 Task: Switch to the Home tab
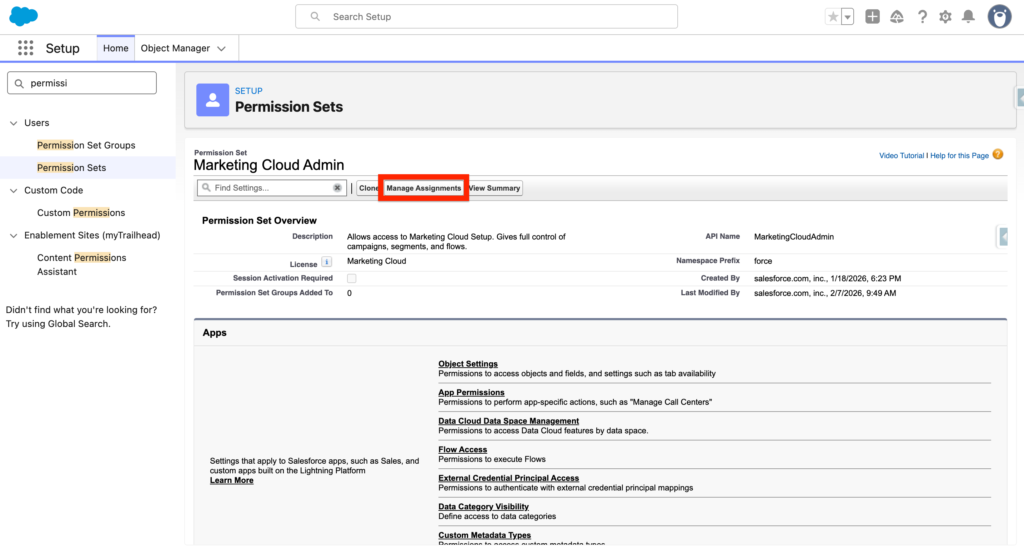pos(115,48)
